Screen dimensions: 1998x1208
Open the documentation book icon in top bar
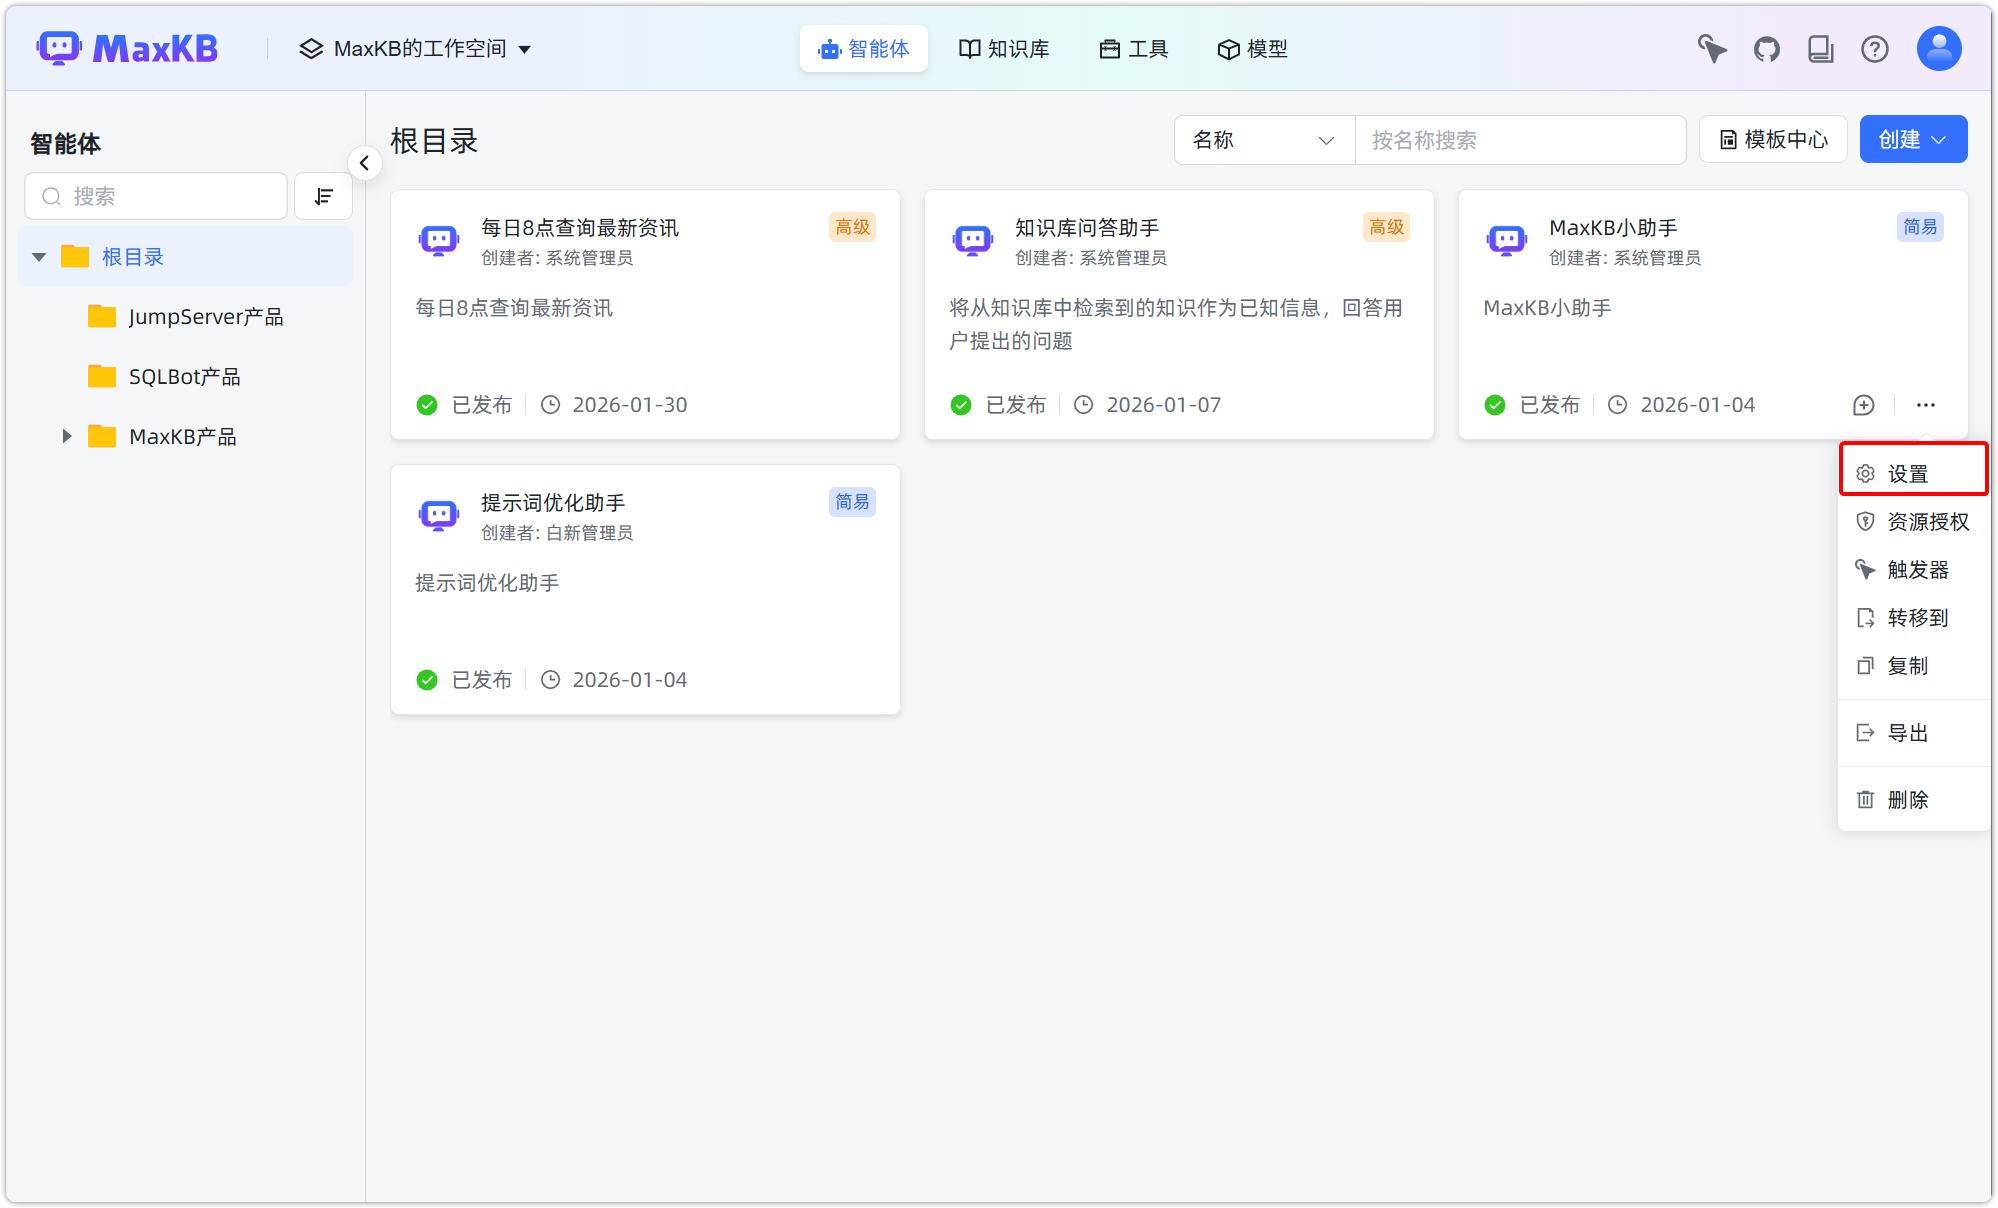click(x=1821, y=48)
